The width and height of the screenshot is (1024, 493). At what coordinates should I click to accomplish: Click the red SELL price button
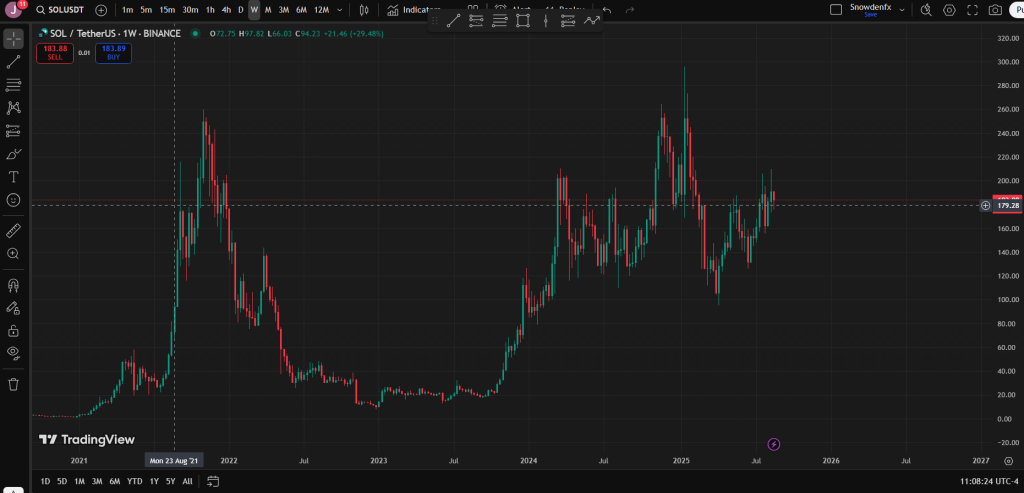(x=54, y=52)
